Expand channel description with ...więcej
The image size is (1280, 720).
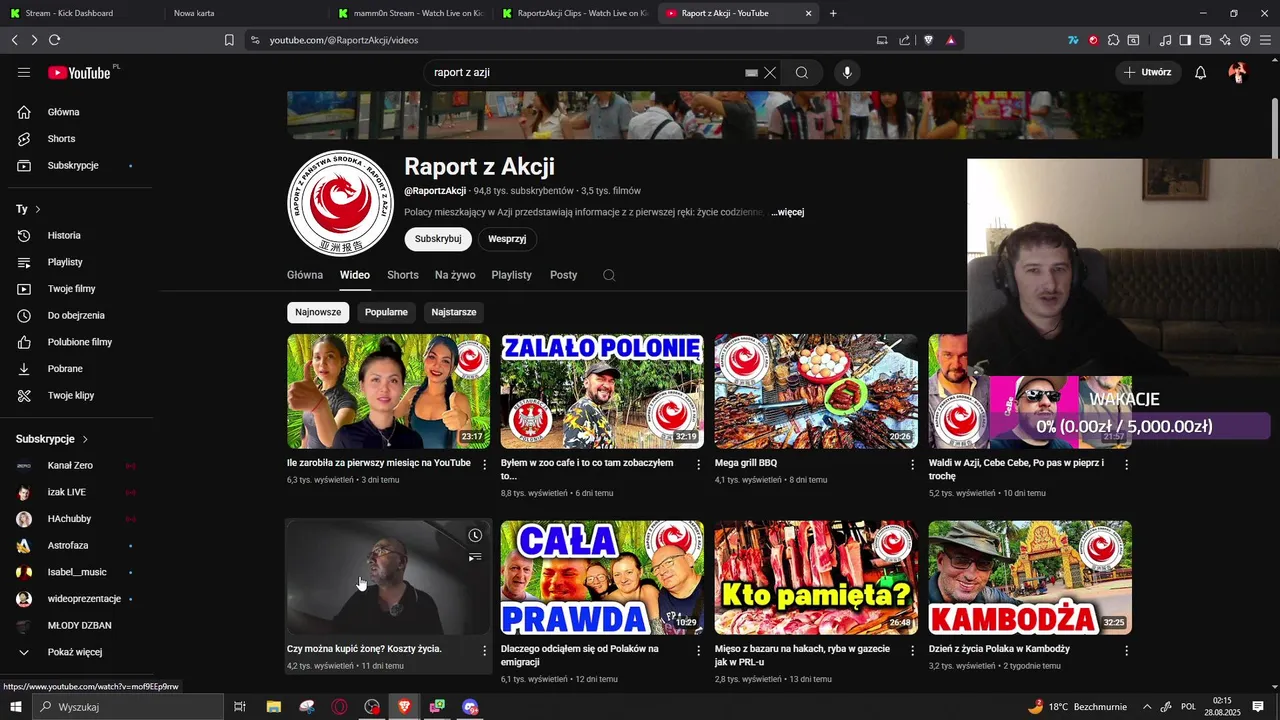coord(788,212)
